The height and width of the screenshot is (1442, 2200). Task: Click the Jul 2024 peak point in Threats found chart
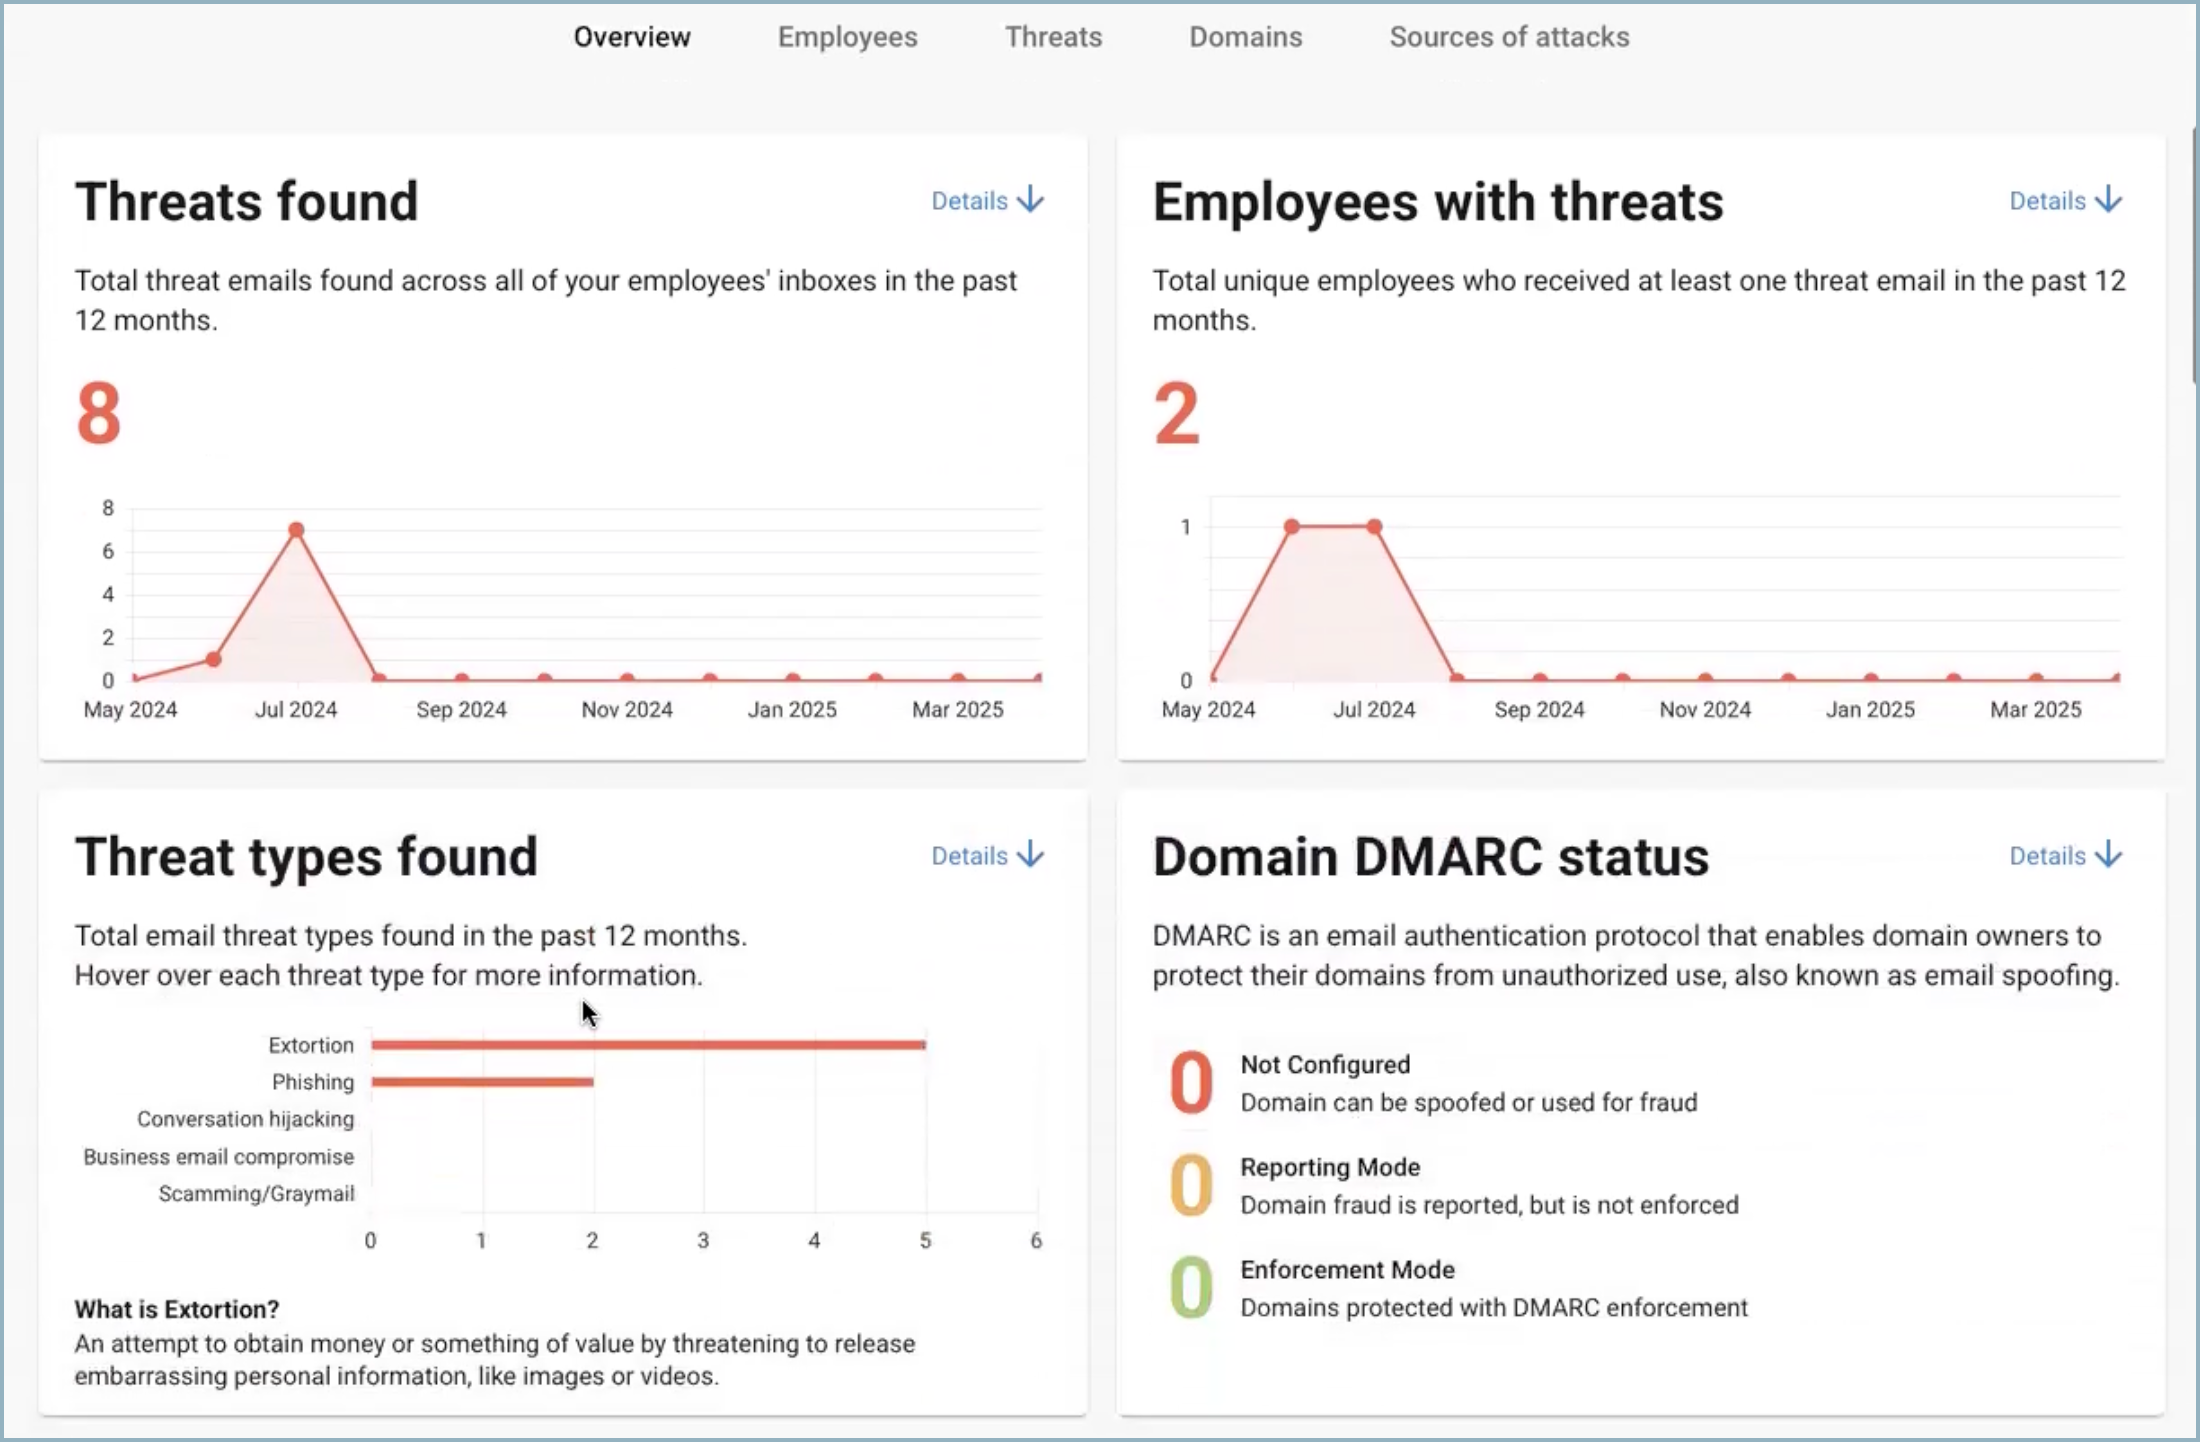(296, 530)
